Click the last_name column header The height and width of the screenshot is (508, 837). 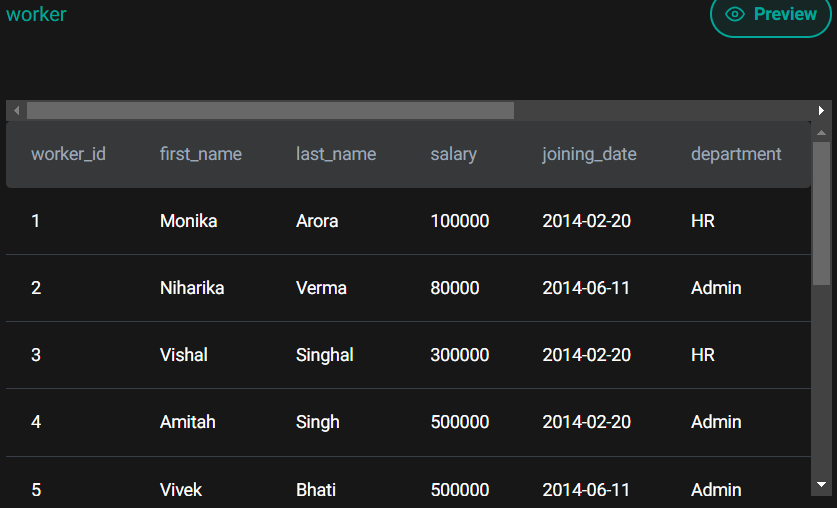click(x=336, y=154)
